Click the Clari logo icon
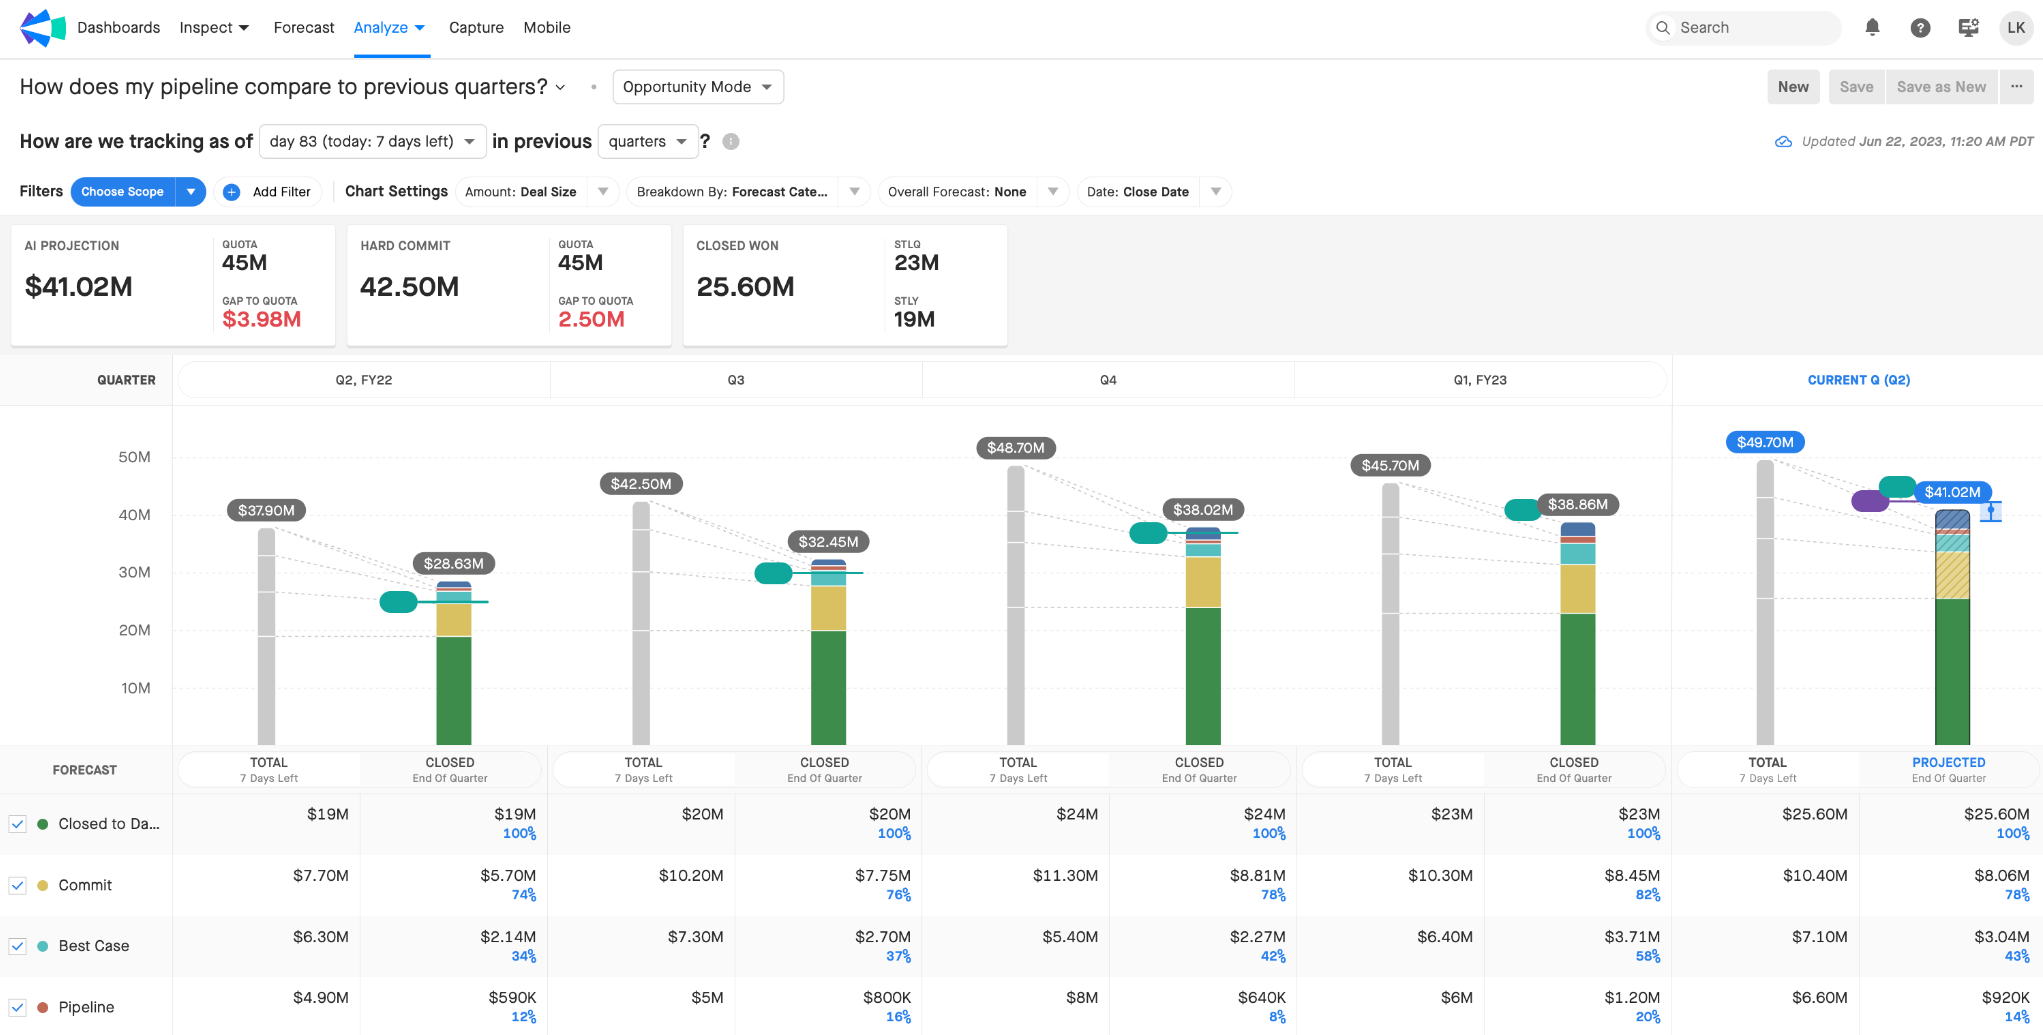The width and height of the screenshot is (2043, 1035). [x=42, y=28]
